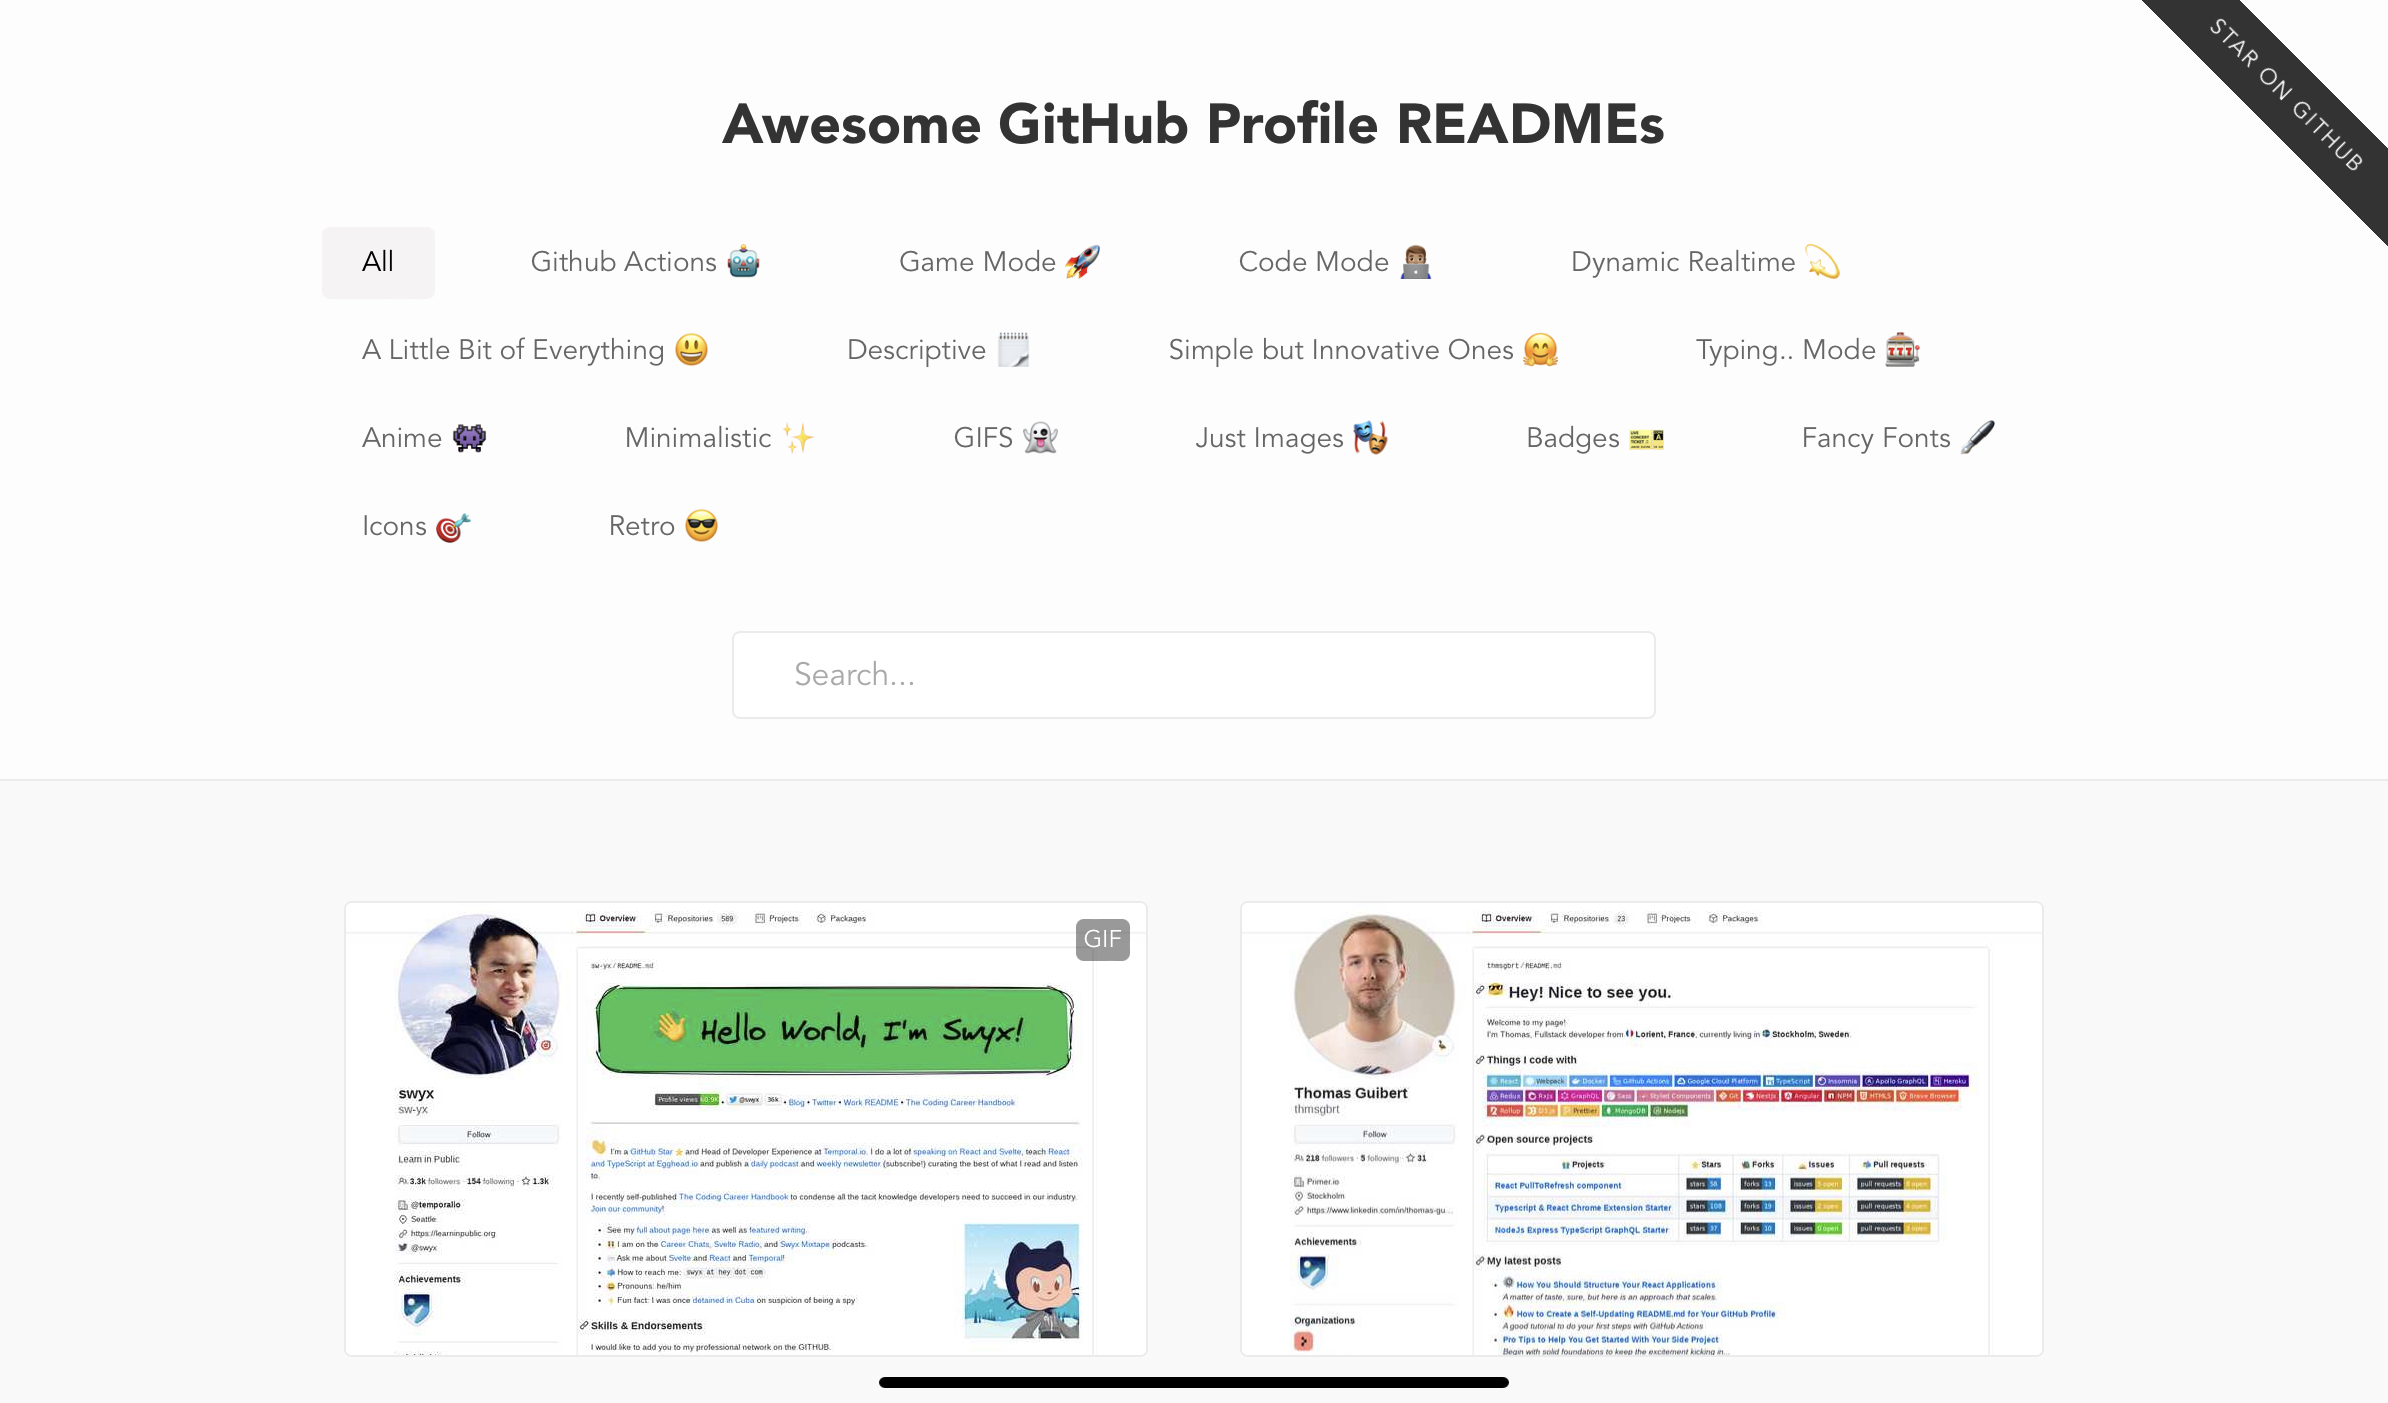Open the Icons dart target category

pyautogui.click(x=415, y=526)
